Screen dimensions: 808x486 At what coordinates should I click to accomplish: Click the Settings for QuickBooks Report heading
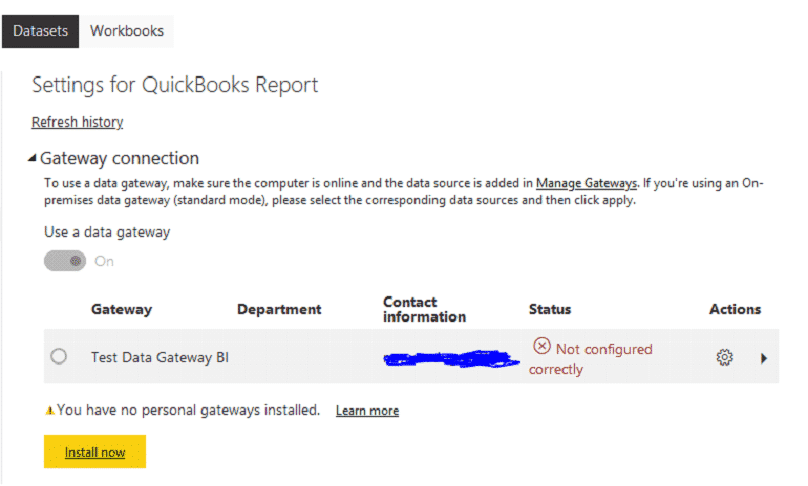click(x=175, y=85)
